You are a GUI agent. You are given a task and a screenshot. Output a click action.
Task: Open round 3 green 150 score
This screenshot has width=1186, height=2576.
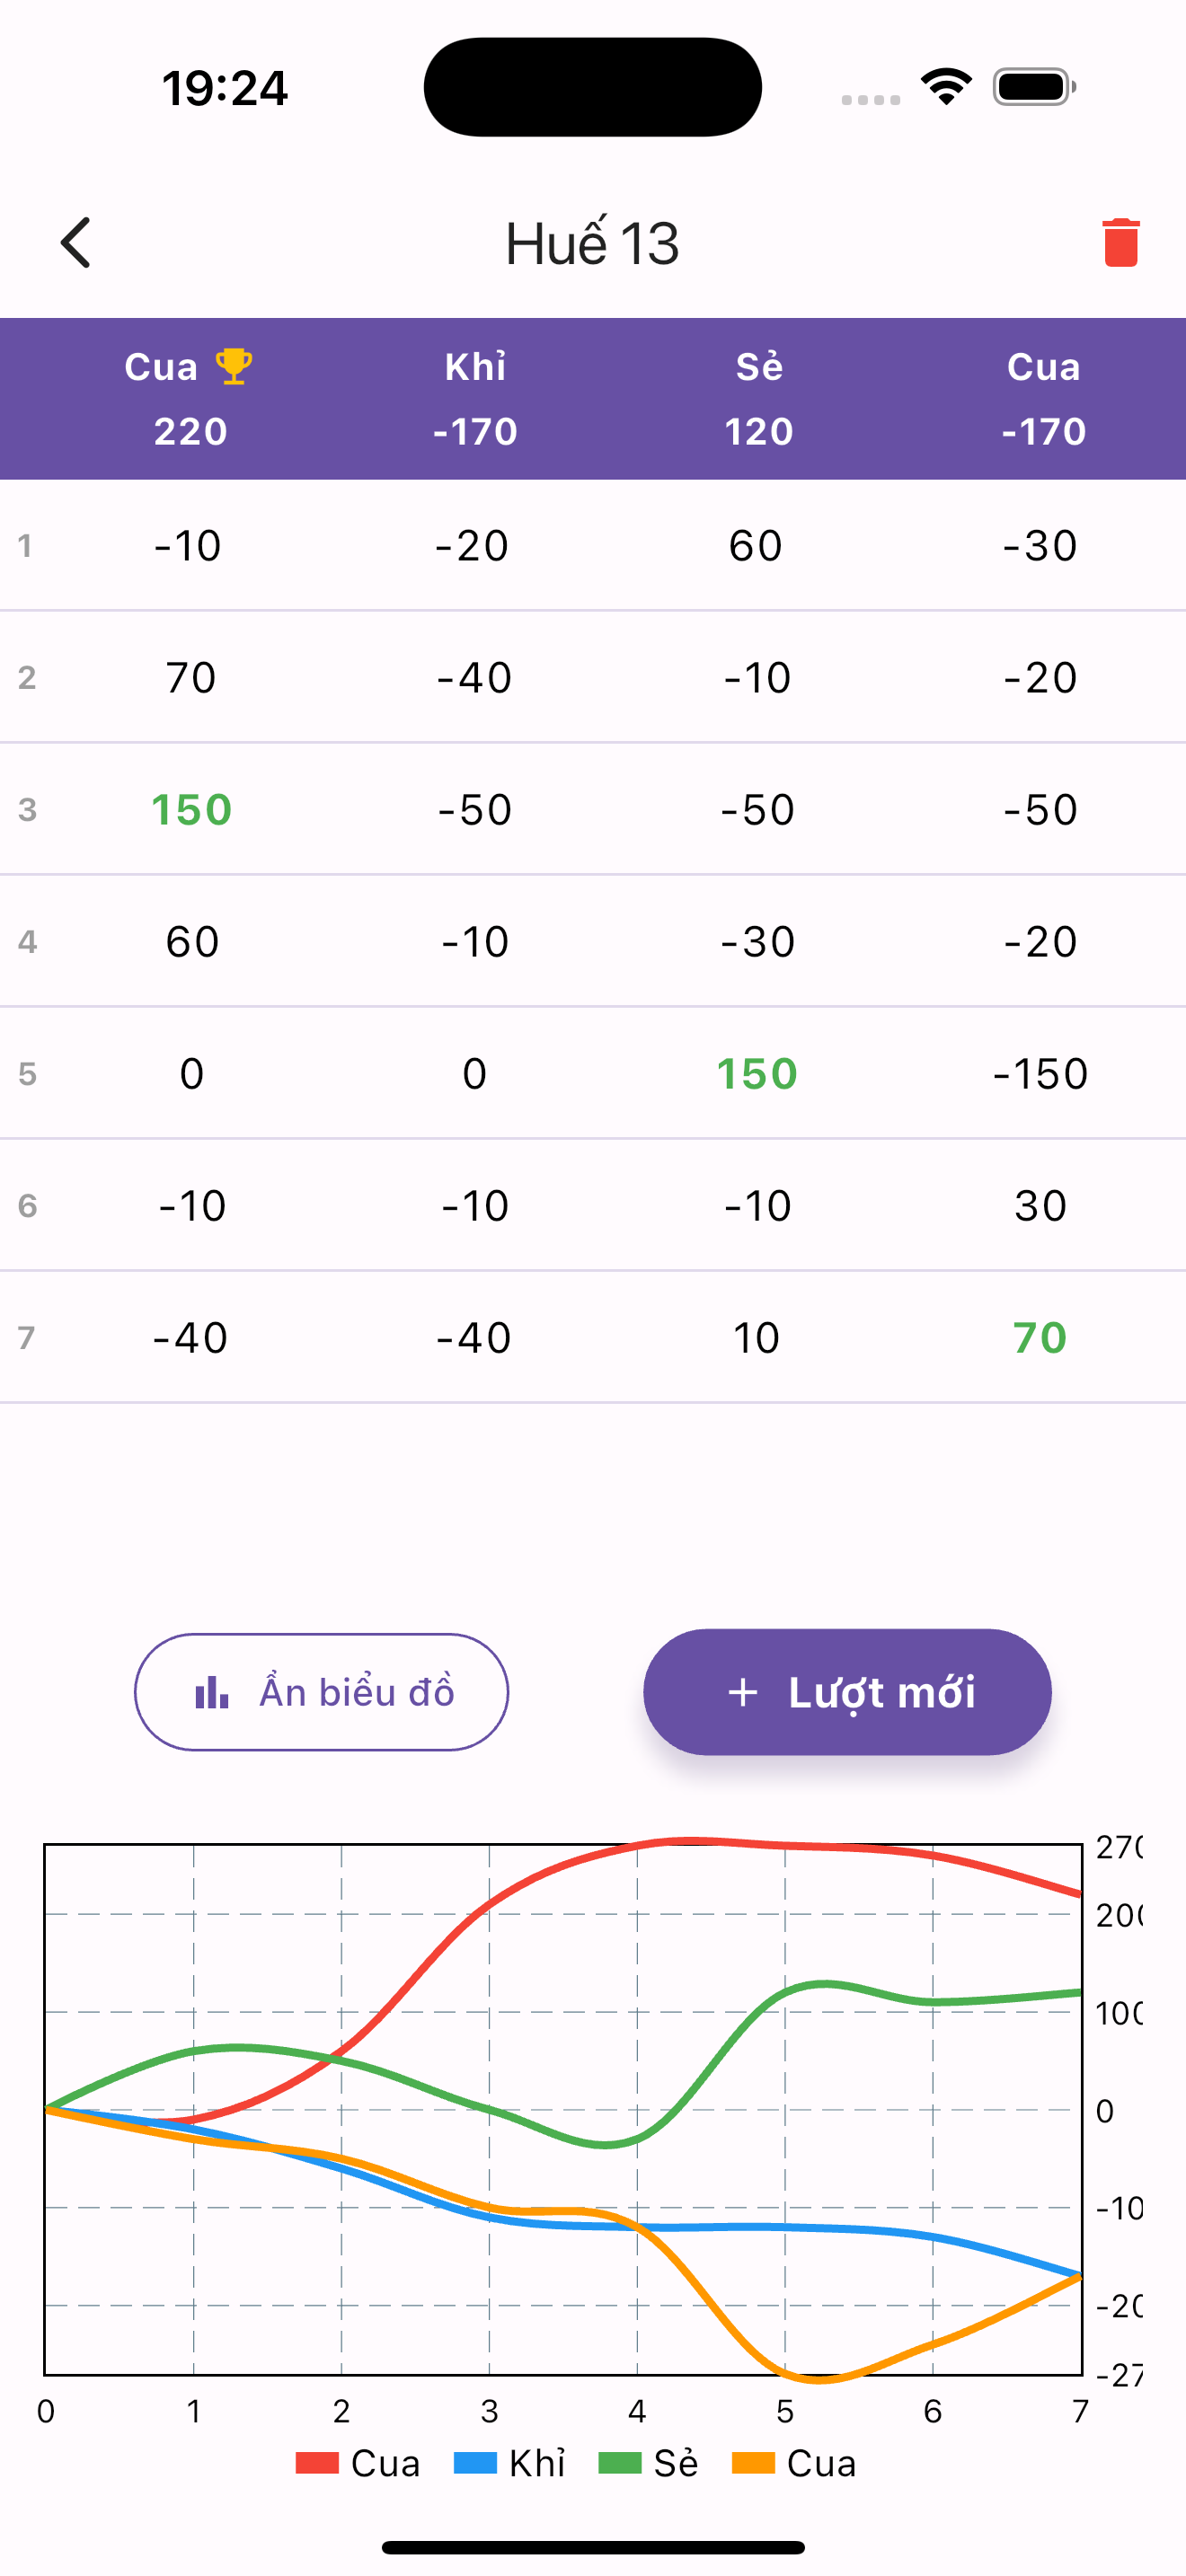click(x=191, y=809)
